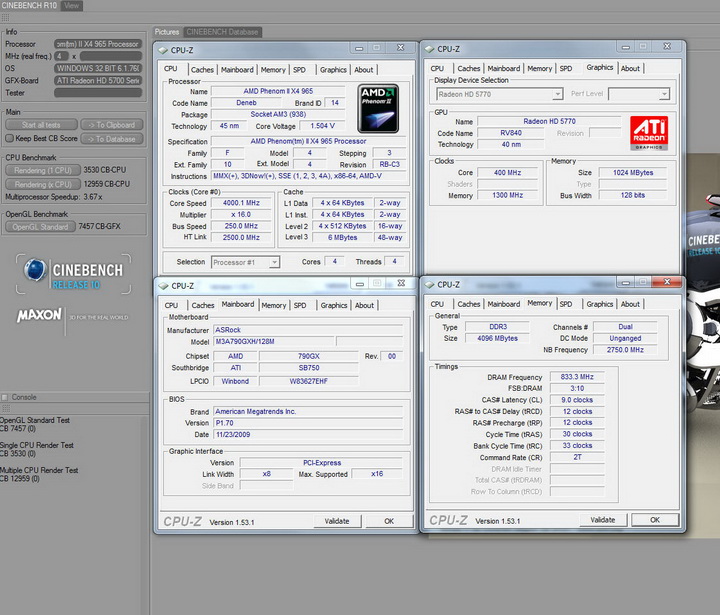Click the GPU Code Name RV840
Image resolution: width=720 pixels, height=615 pixels.
click(x=511, y=133)
